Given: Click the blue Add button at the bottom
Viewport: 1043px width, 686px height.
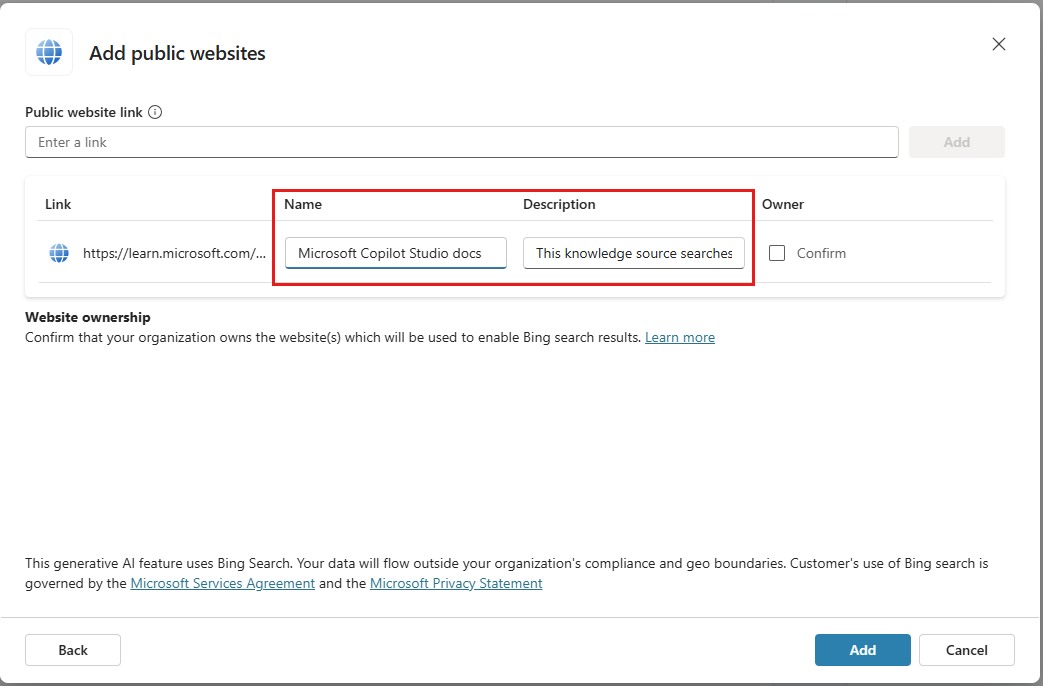Looking at the screenshot, I should click(x=863, y=650).
